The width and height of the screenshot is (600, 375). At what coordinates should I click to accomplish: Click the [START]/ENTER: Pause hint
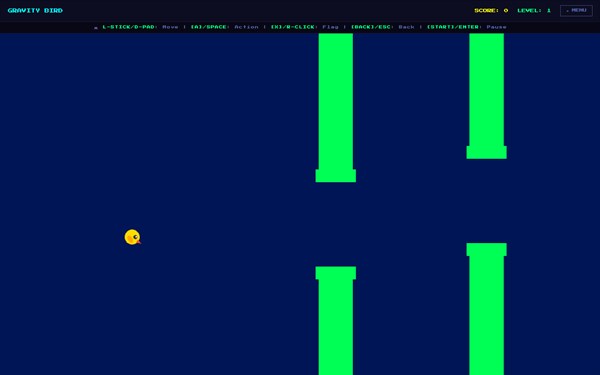pyautogui.click(x=466, y=27)
